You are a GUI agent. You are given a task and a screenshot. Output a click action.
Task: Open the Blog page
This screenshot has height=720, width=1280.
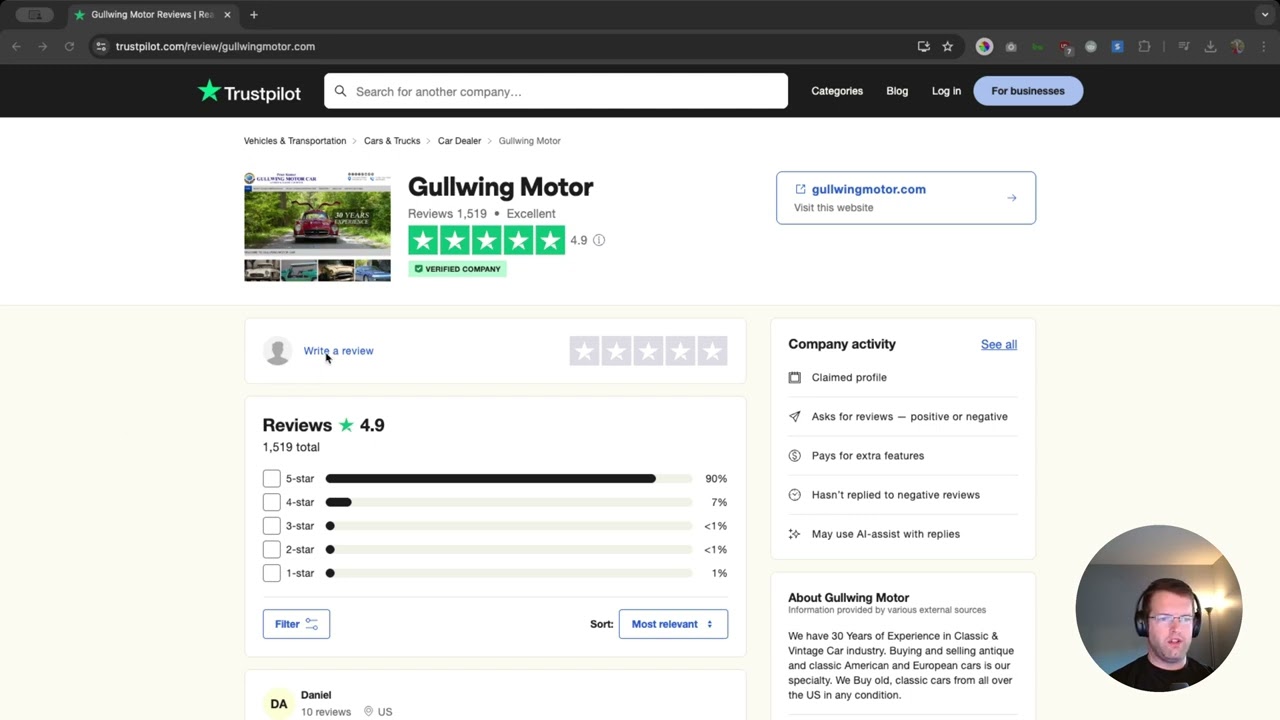click(x=897, y=91)
